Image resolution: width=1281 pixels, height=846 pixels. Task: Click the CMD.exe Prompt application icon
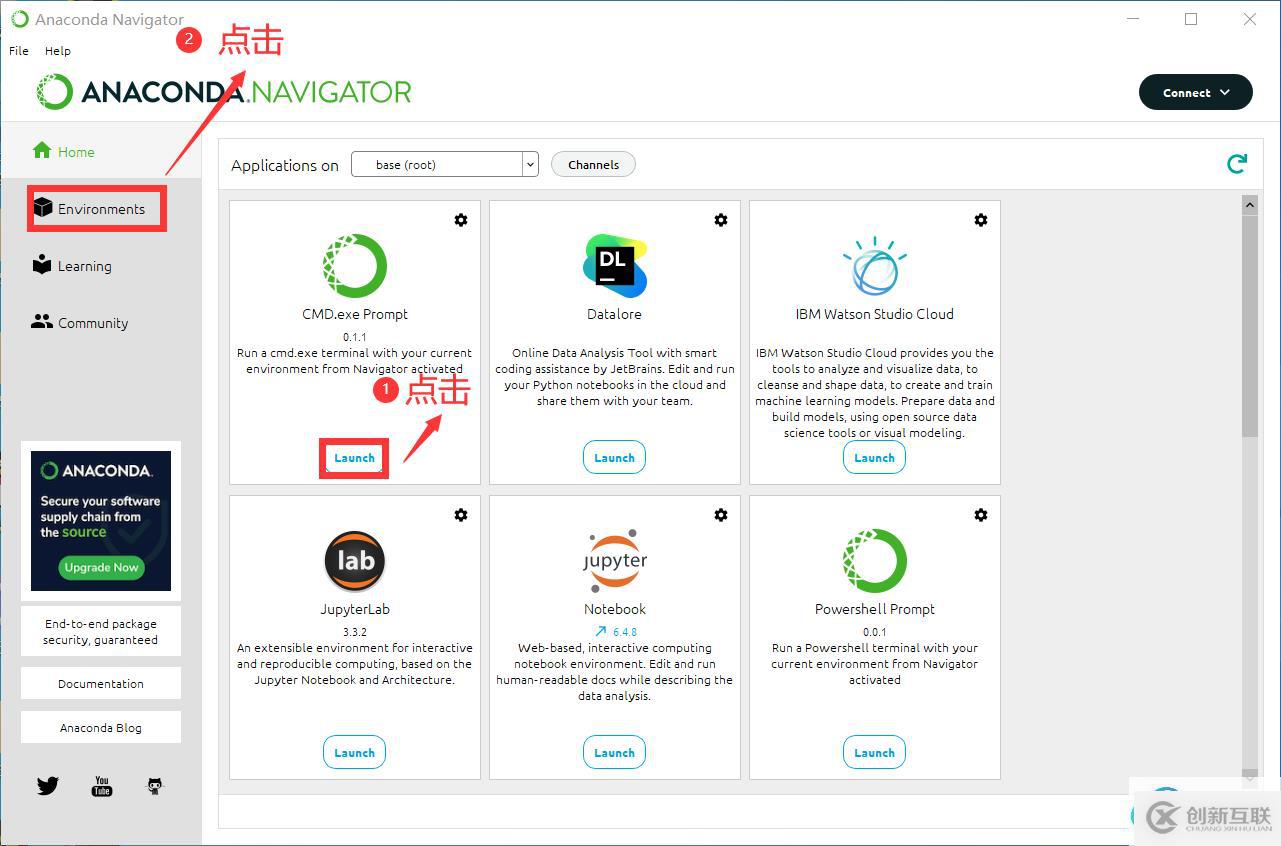(x=355, y=265)
